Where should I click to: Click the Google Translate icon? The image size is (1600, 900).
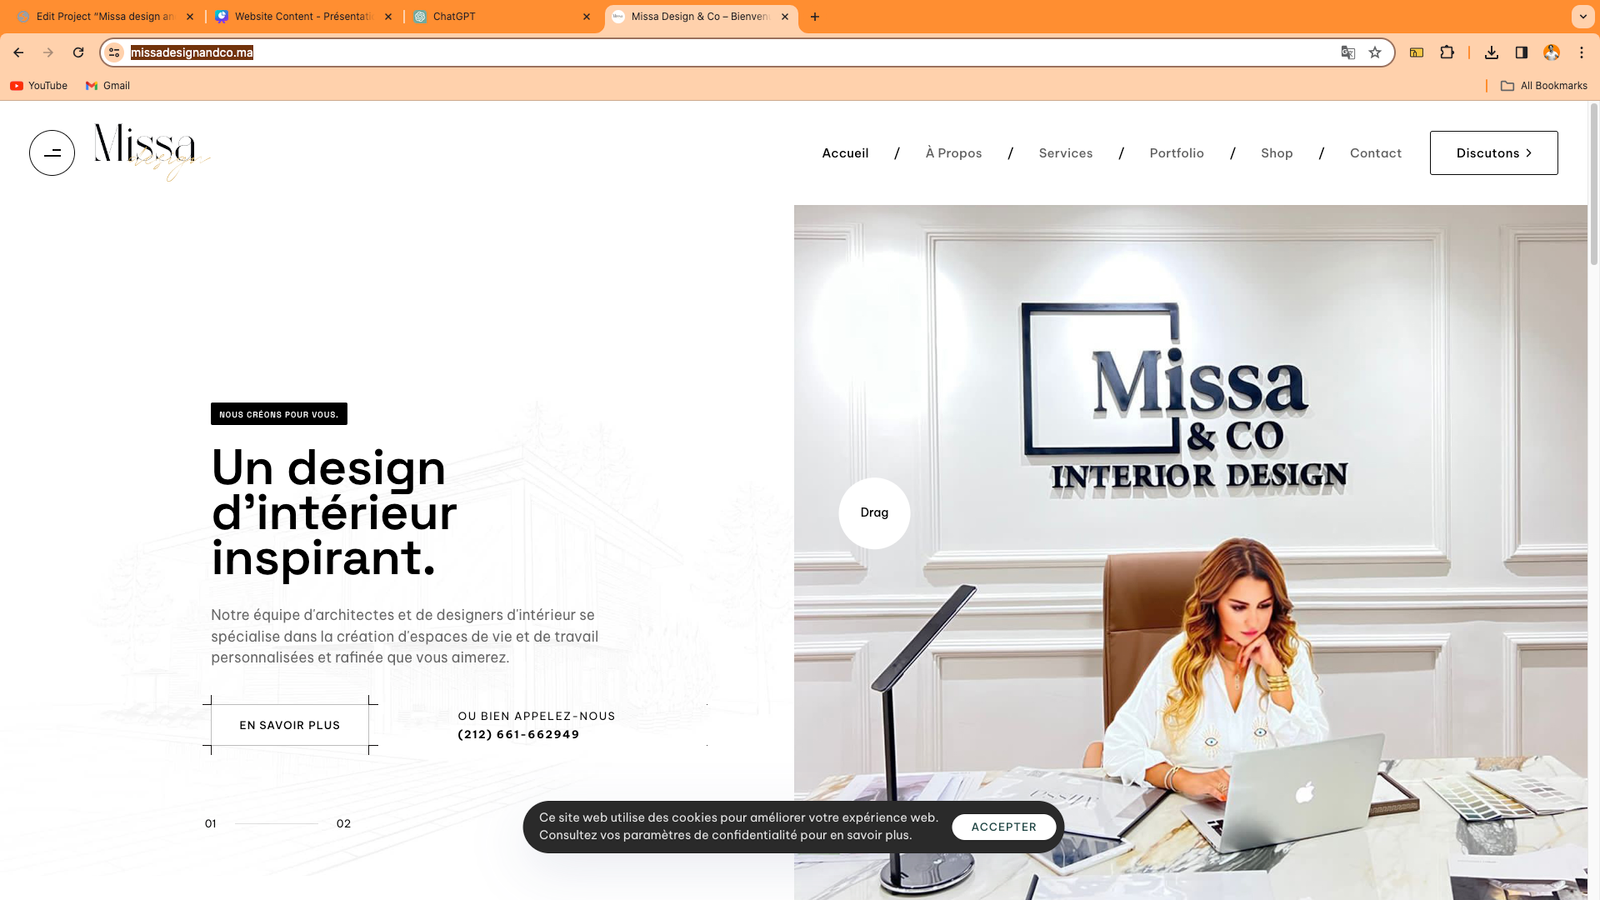click(x=1348, y=52)
